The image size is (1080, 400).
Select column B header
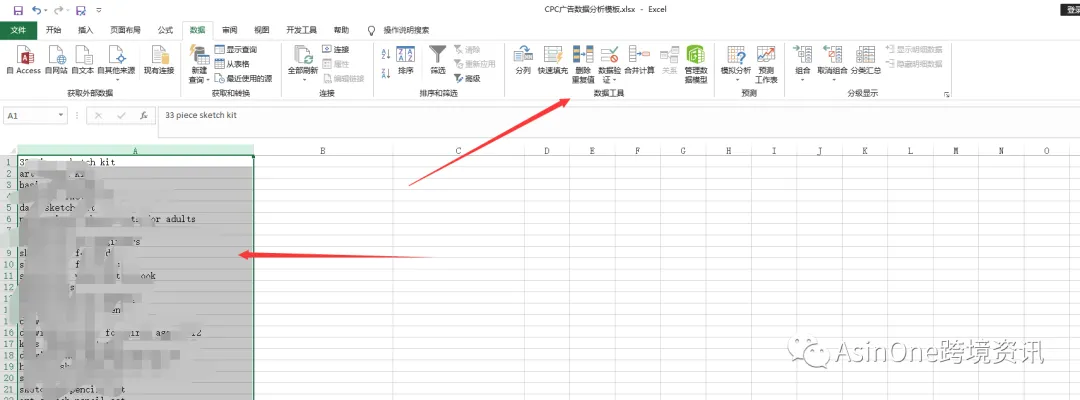322,151
